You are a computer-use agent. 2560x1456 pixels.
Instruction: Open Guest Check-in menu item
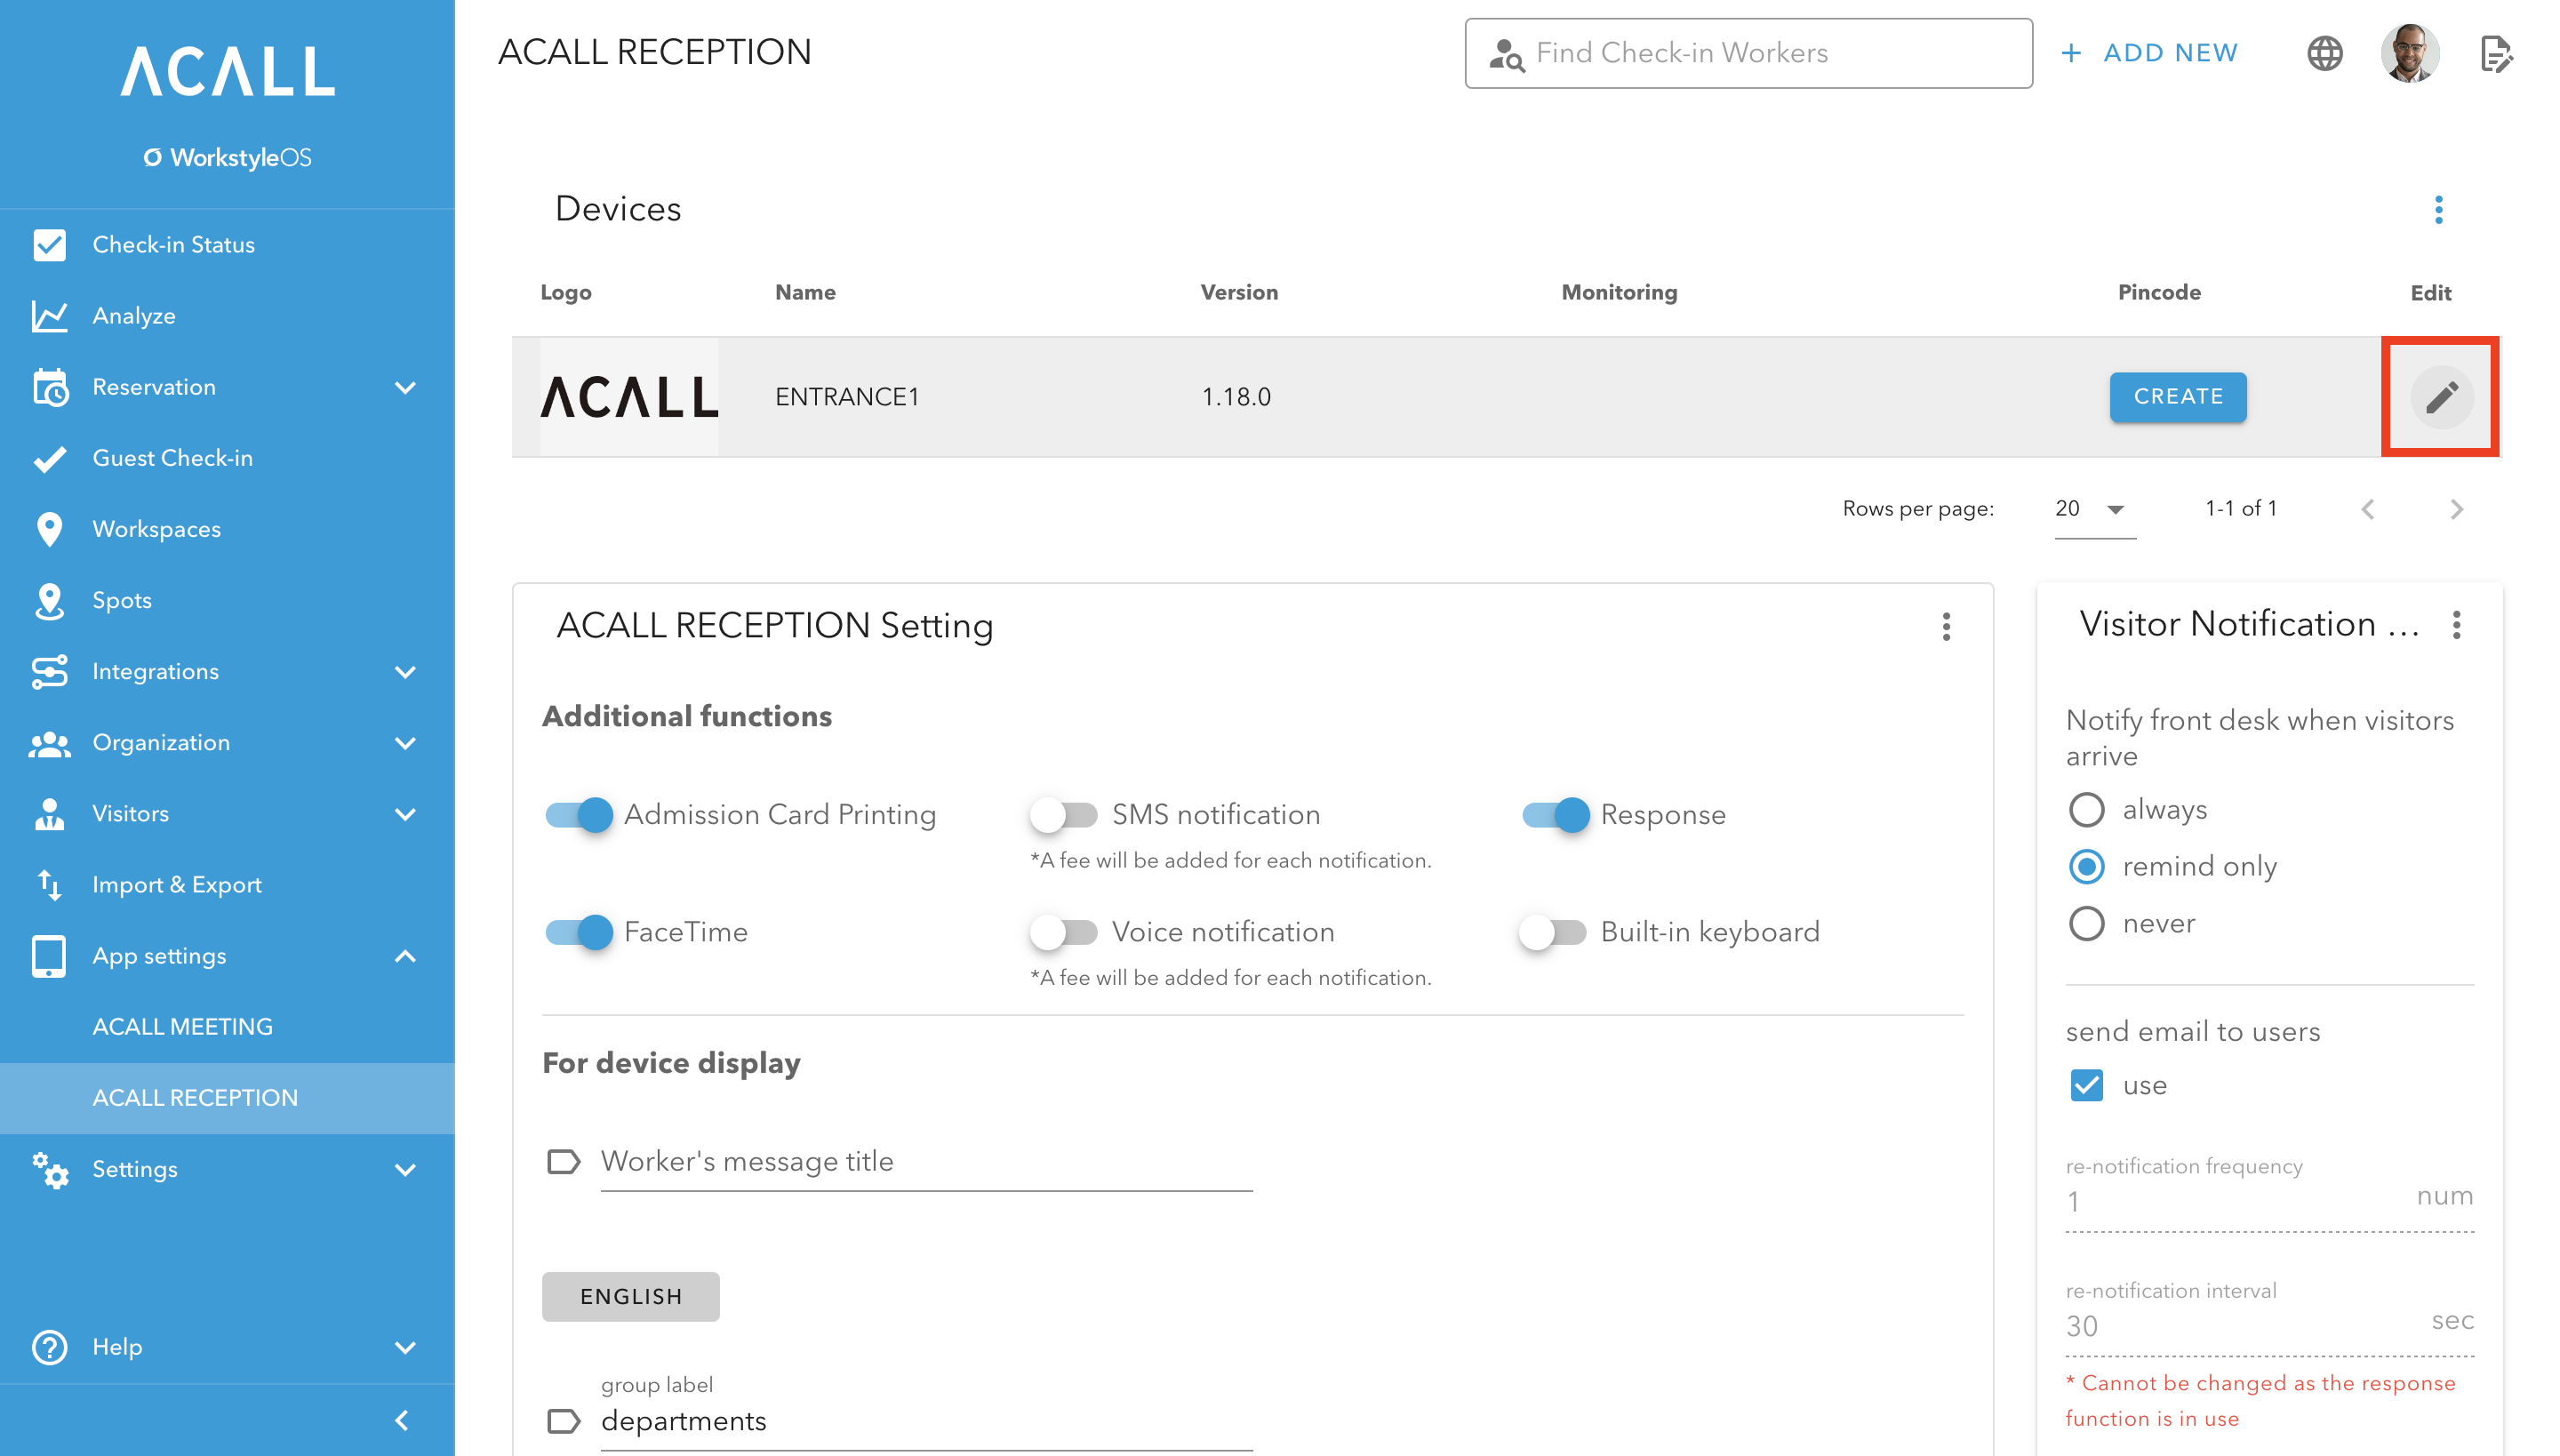click(x=227, y=458)
